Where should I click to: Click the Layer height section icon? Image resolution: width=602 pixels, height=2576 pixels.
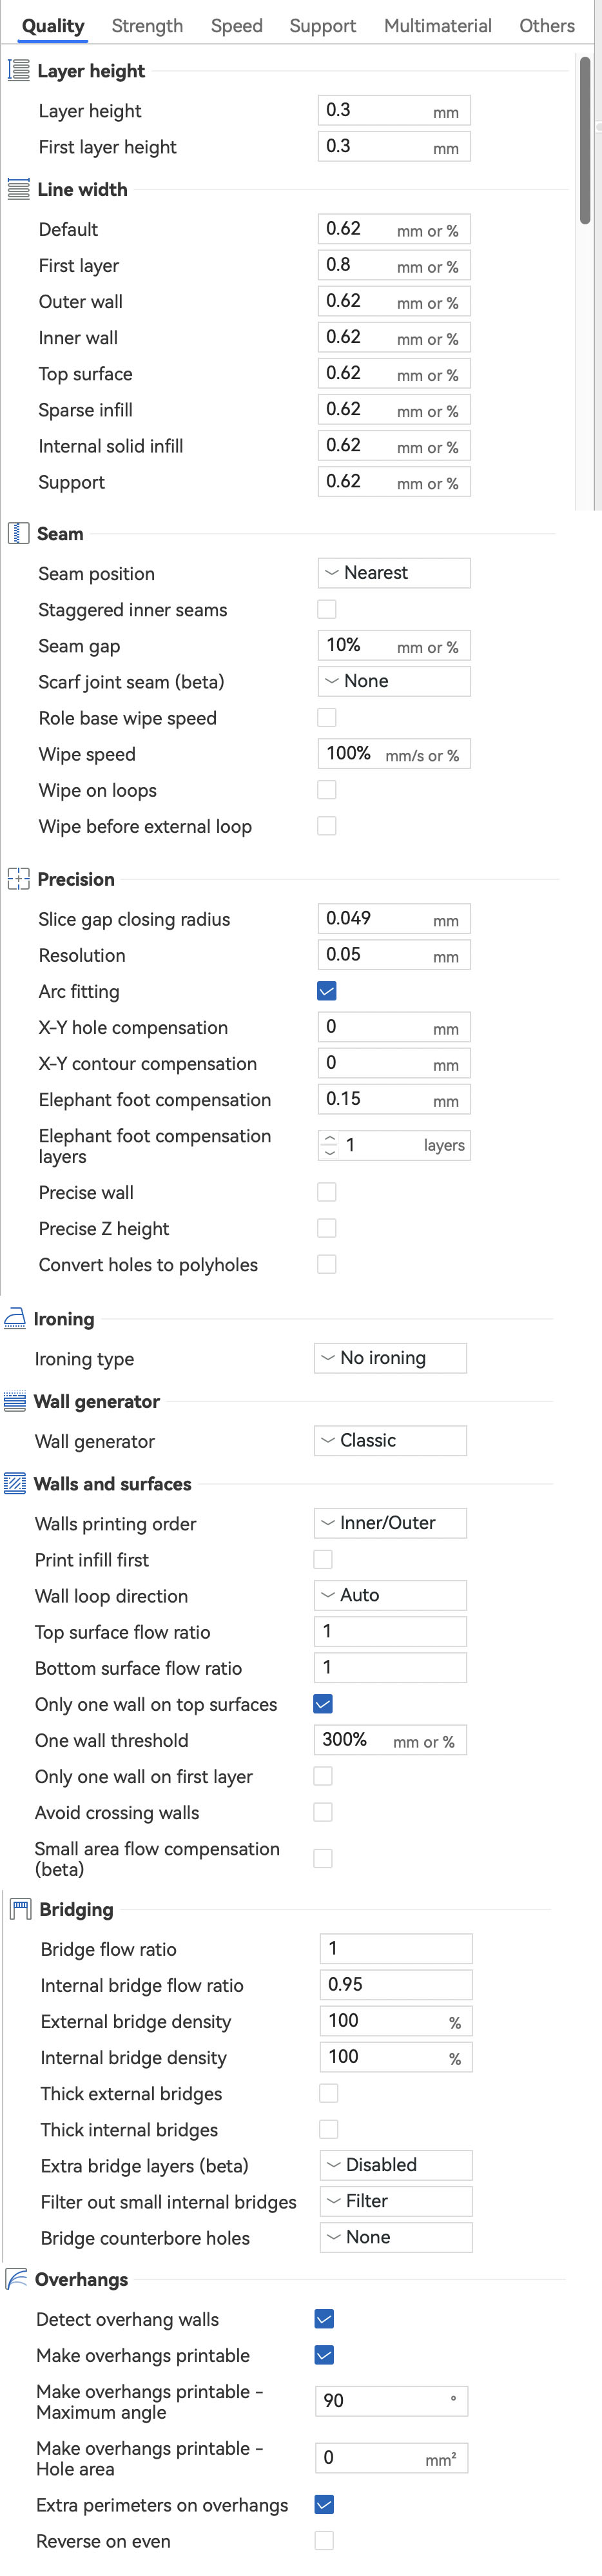(x=18, y=70)
